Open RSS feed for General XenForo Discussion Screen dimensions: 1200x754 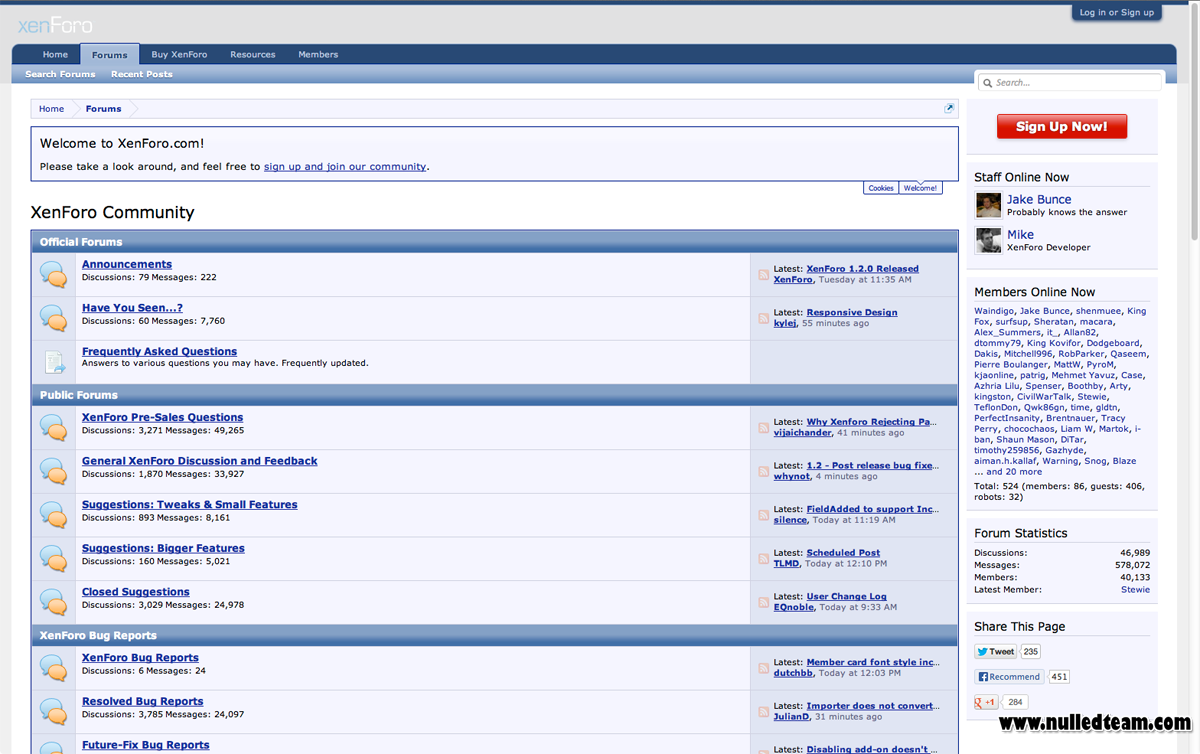[764, 472]
